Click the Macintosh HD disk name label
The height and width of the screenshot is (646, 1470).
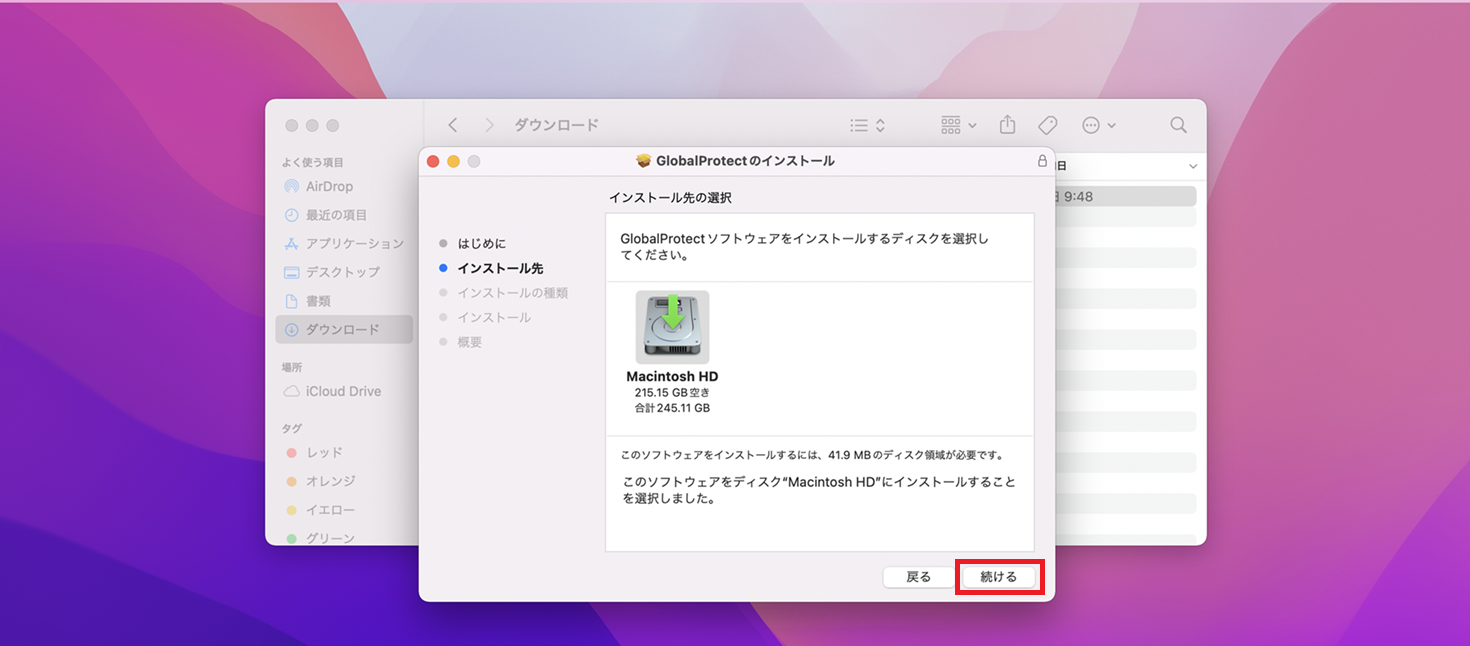(672, 377)
